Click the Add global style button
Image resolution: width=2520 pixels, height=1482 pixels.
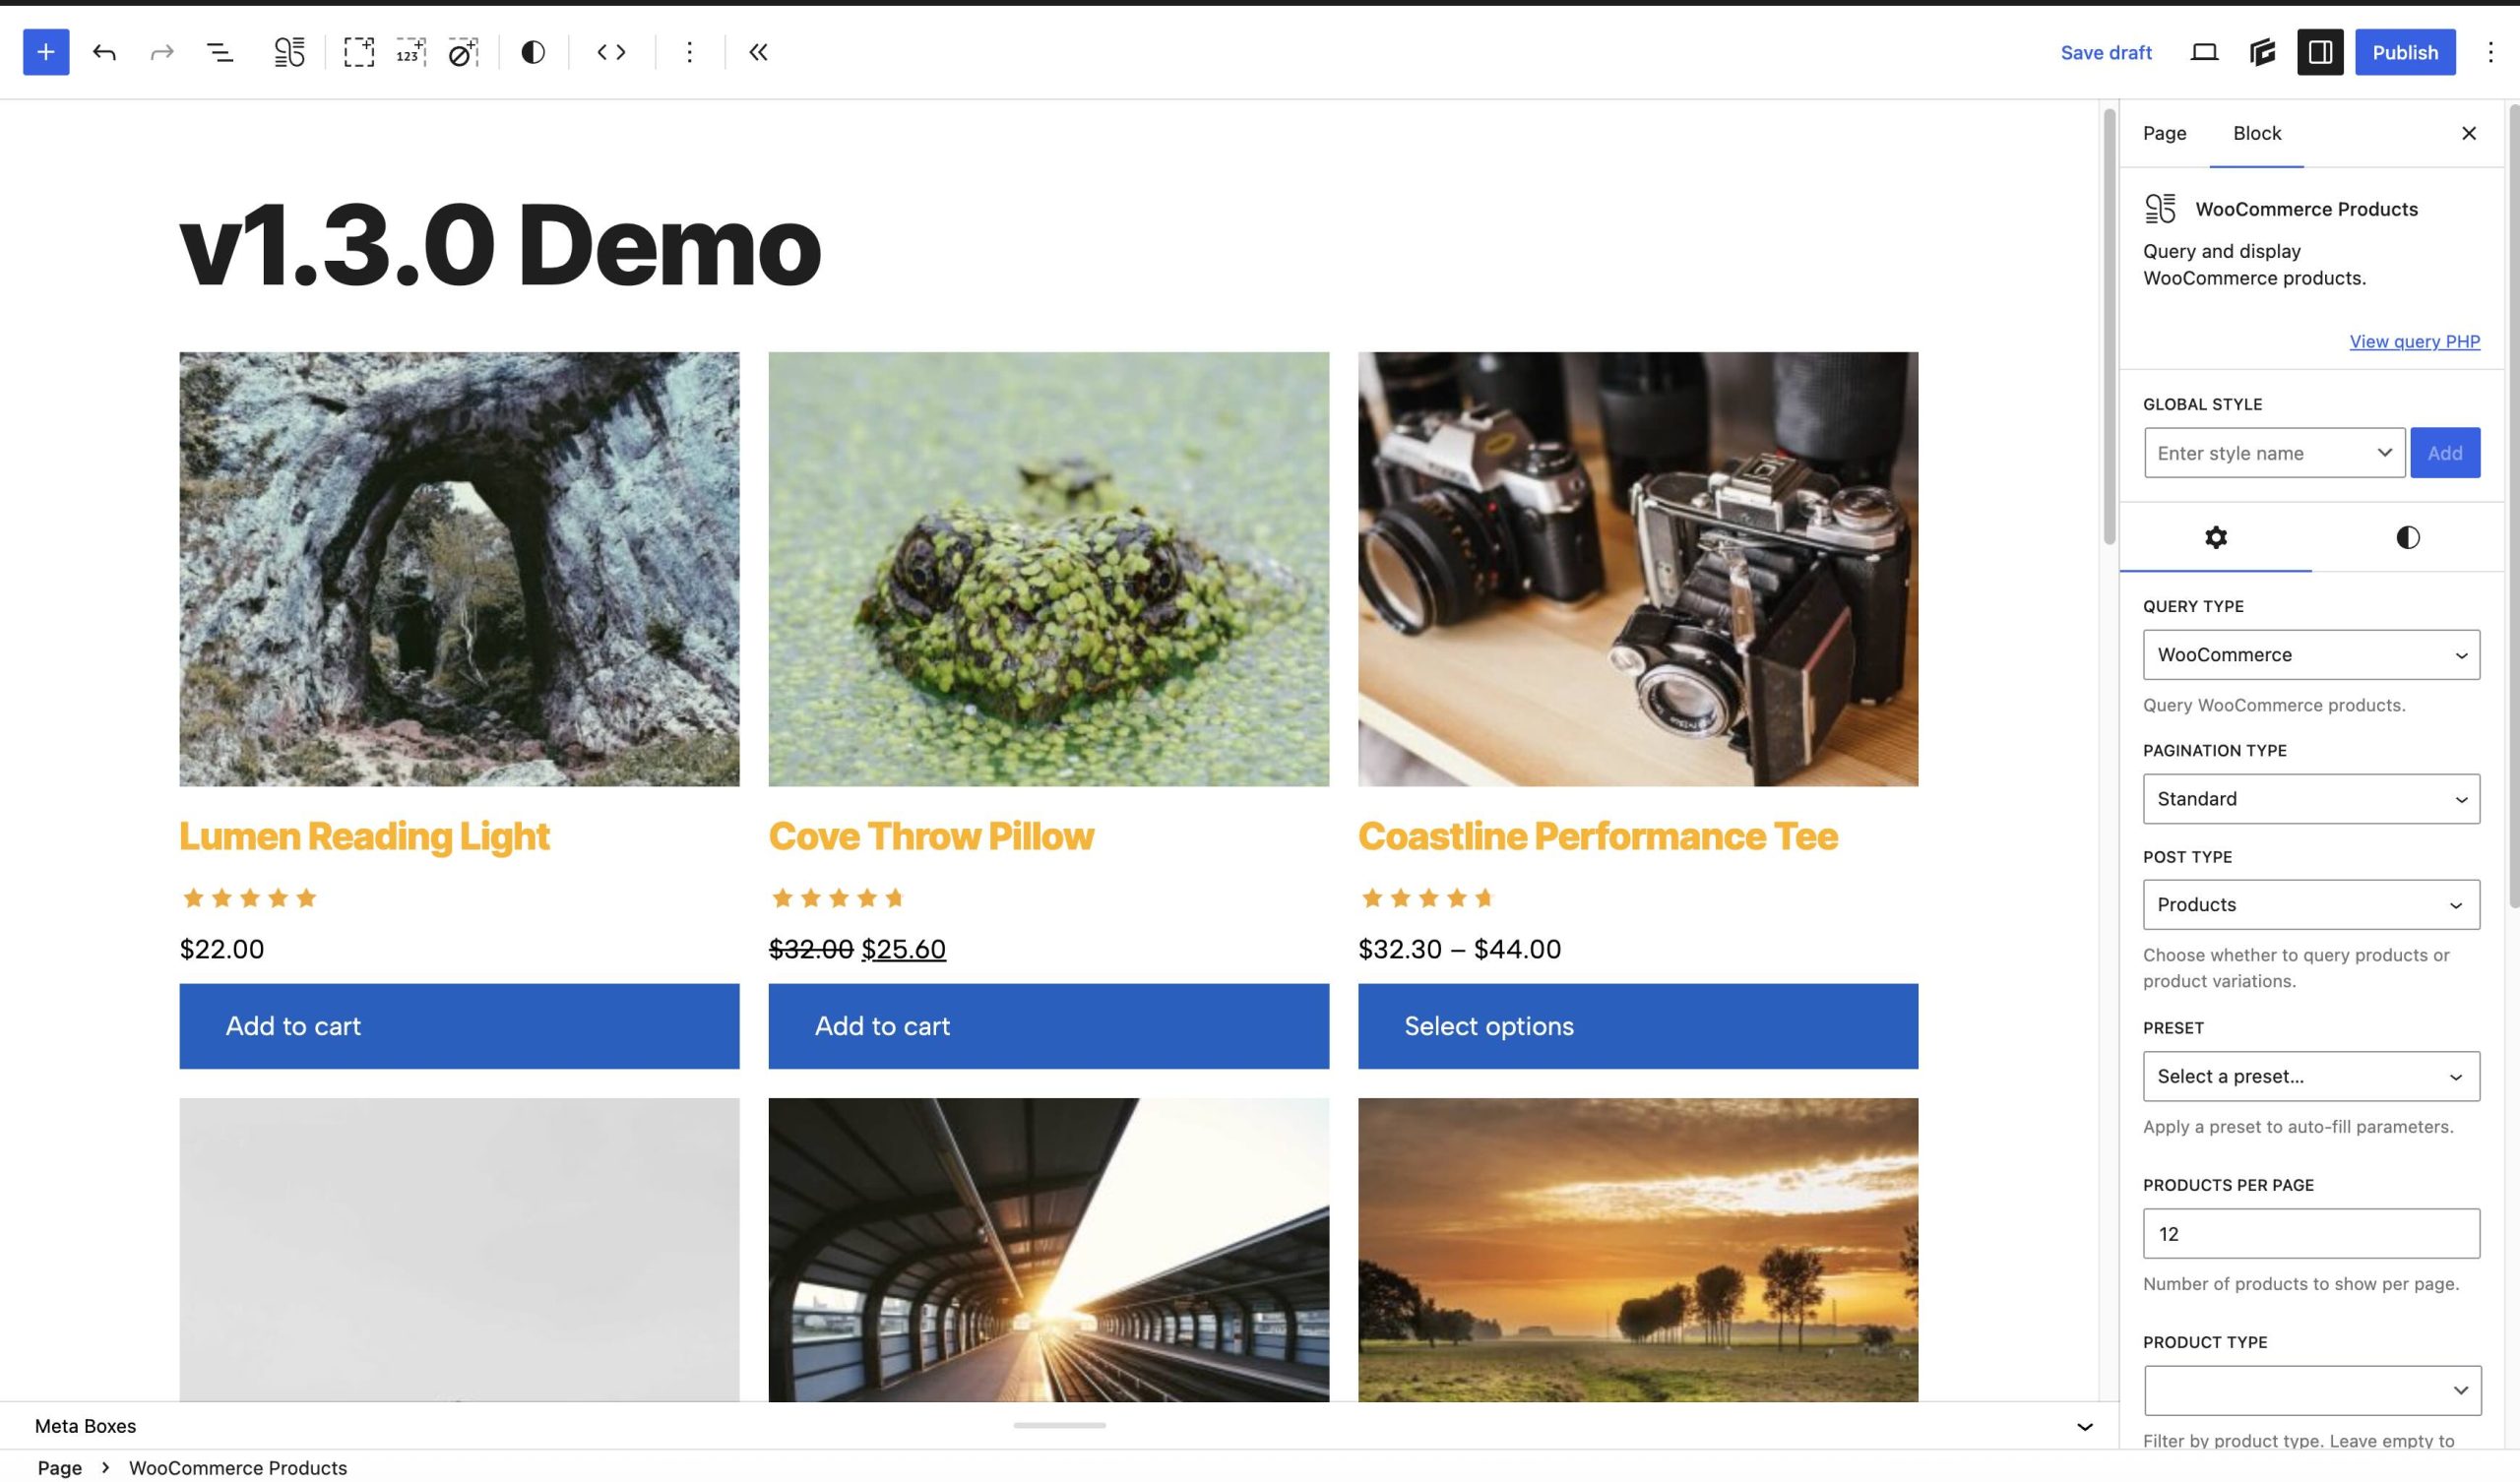click(2445, 453)
